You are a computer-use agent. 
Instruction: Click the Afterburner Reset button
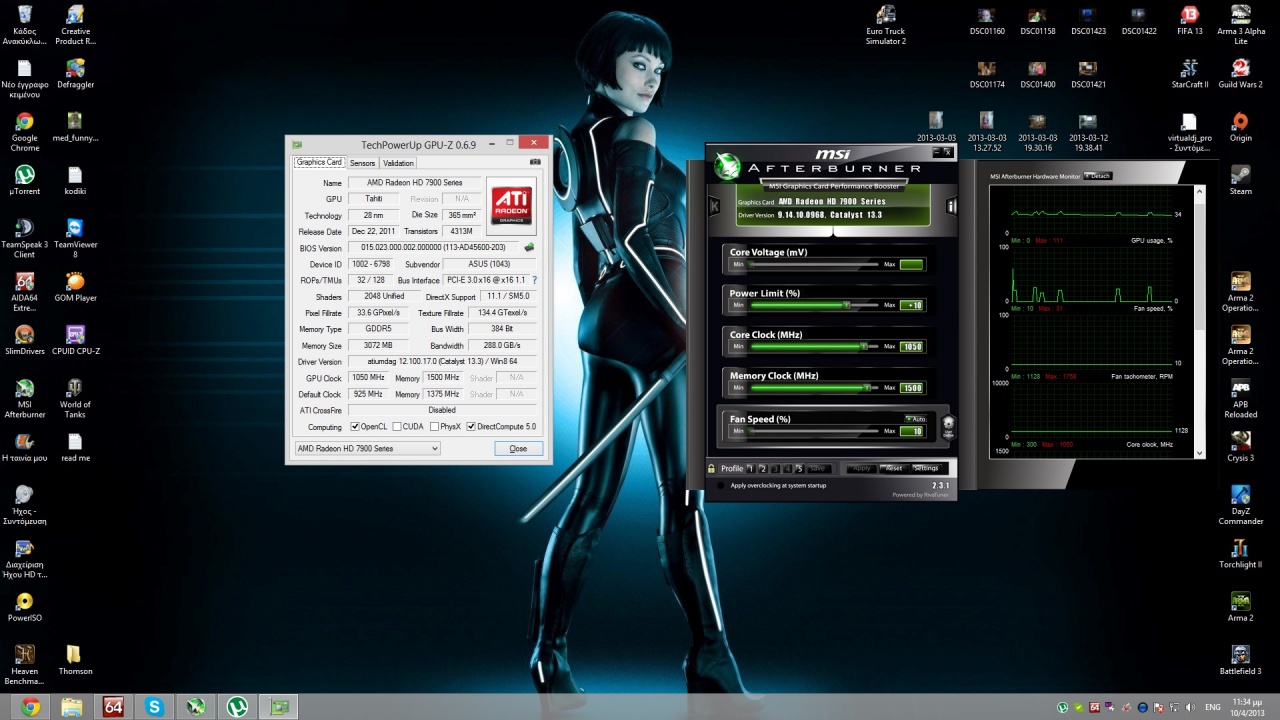click(x=893, y=468)
